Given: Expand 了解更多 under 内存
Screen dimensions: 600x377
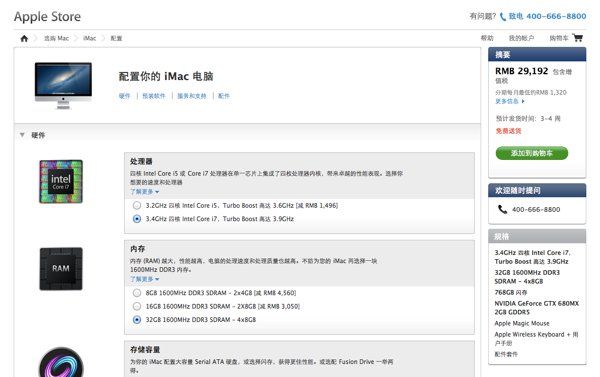Looking at the screenshot, I should click(145, 279).
